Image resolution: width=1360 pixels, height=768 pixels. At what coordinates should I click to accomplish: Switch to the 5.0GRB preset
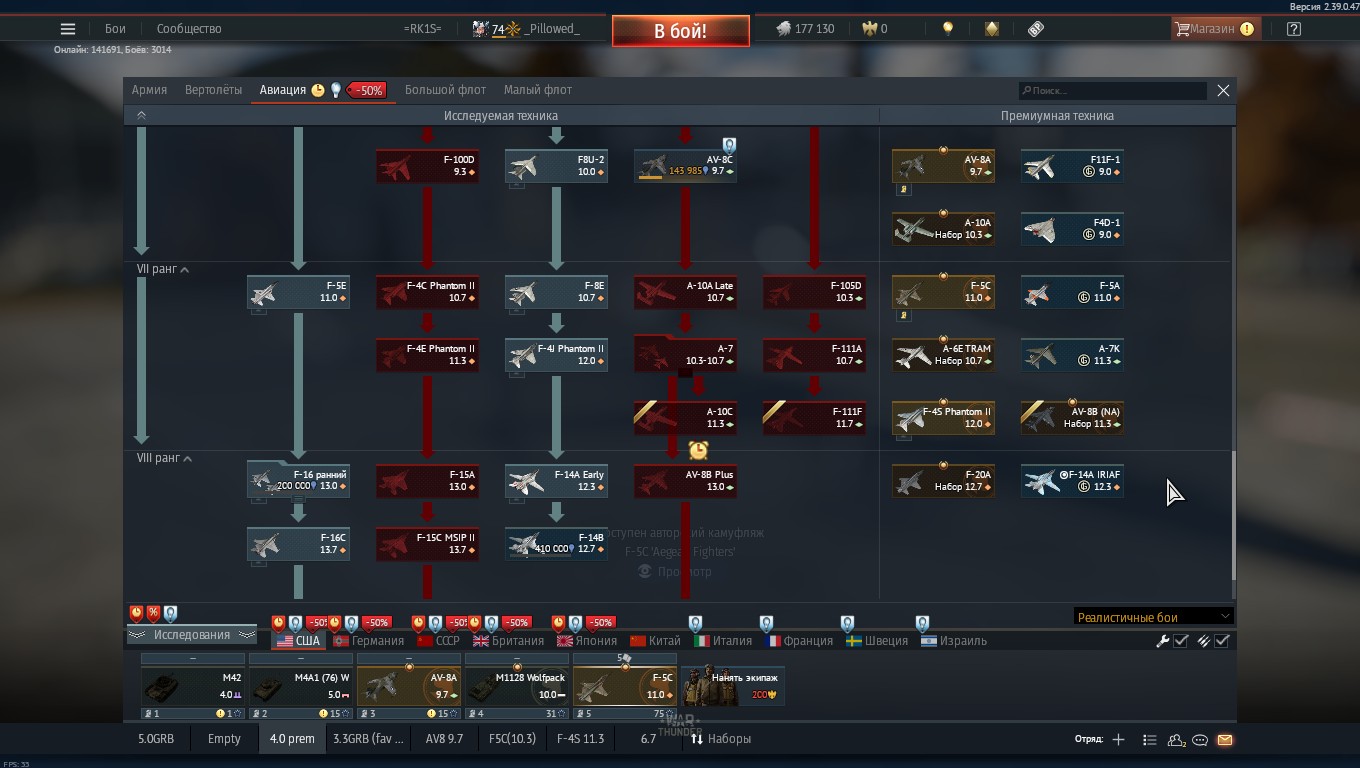point(156,739)
